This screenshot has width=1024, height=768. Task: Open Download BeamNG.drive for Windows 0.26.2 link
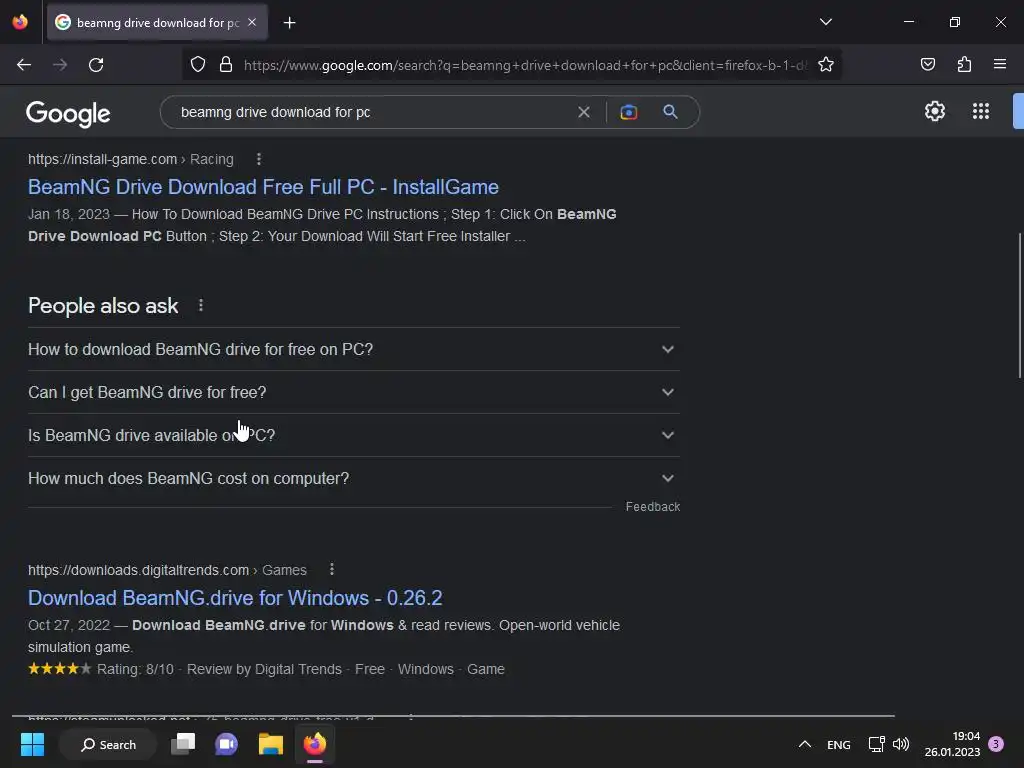[x=235, y=598]
